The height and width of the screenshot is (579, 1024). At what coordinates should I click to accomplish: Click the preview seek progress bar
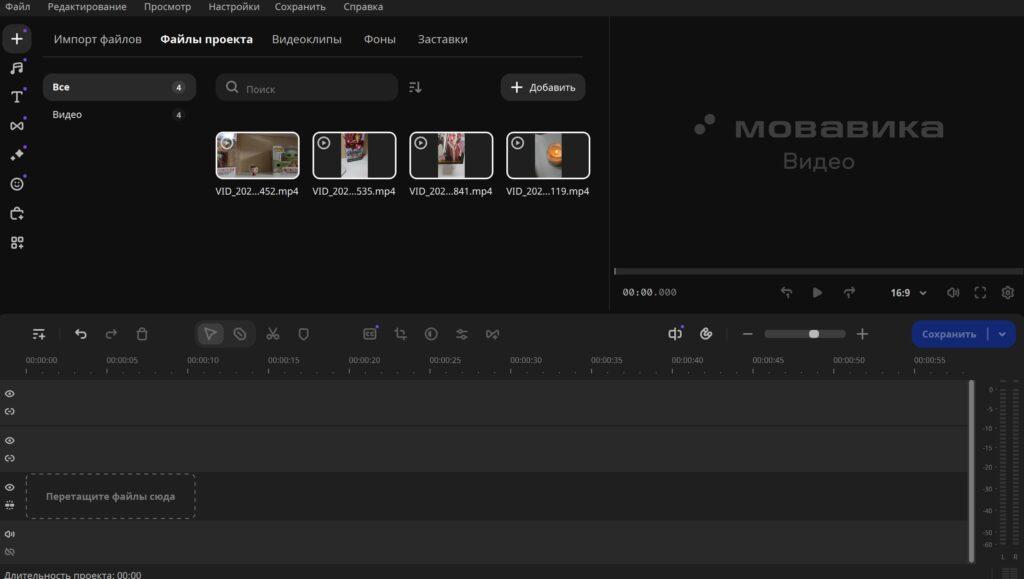818,271
